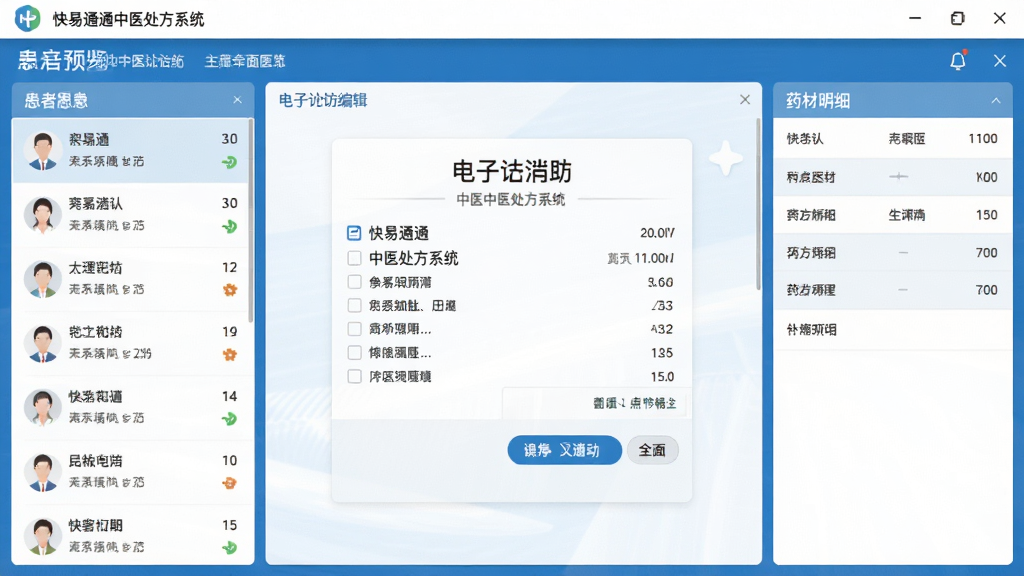The width and height of the screenshot is (1024, 576).
Task: Check the box for item 15.0
Action: click(354, 376)
